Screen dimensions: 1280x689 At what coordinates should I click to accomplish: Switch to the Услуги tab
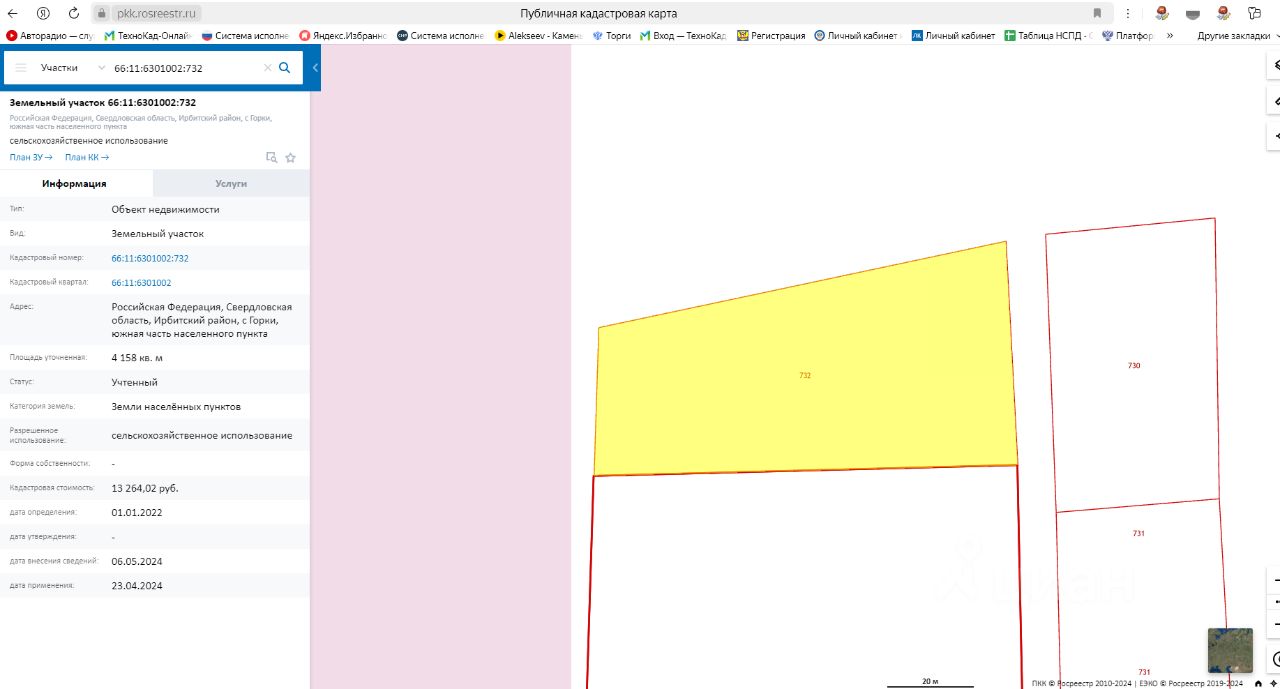(x=231, y=184)
